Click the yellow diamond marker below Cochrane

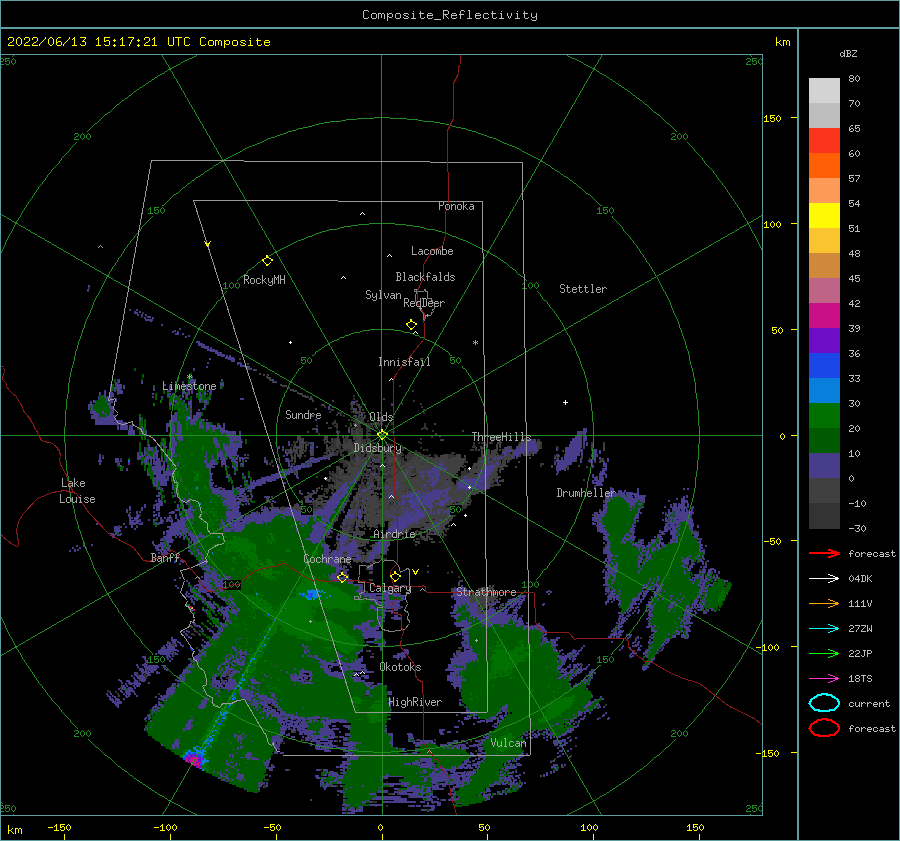(x=343, y=577)
